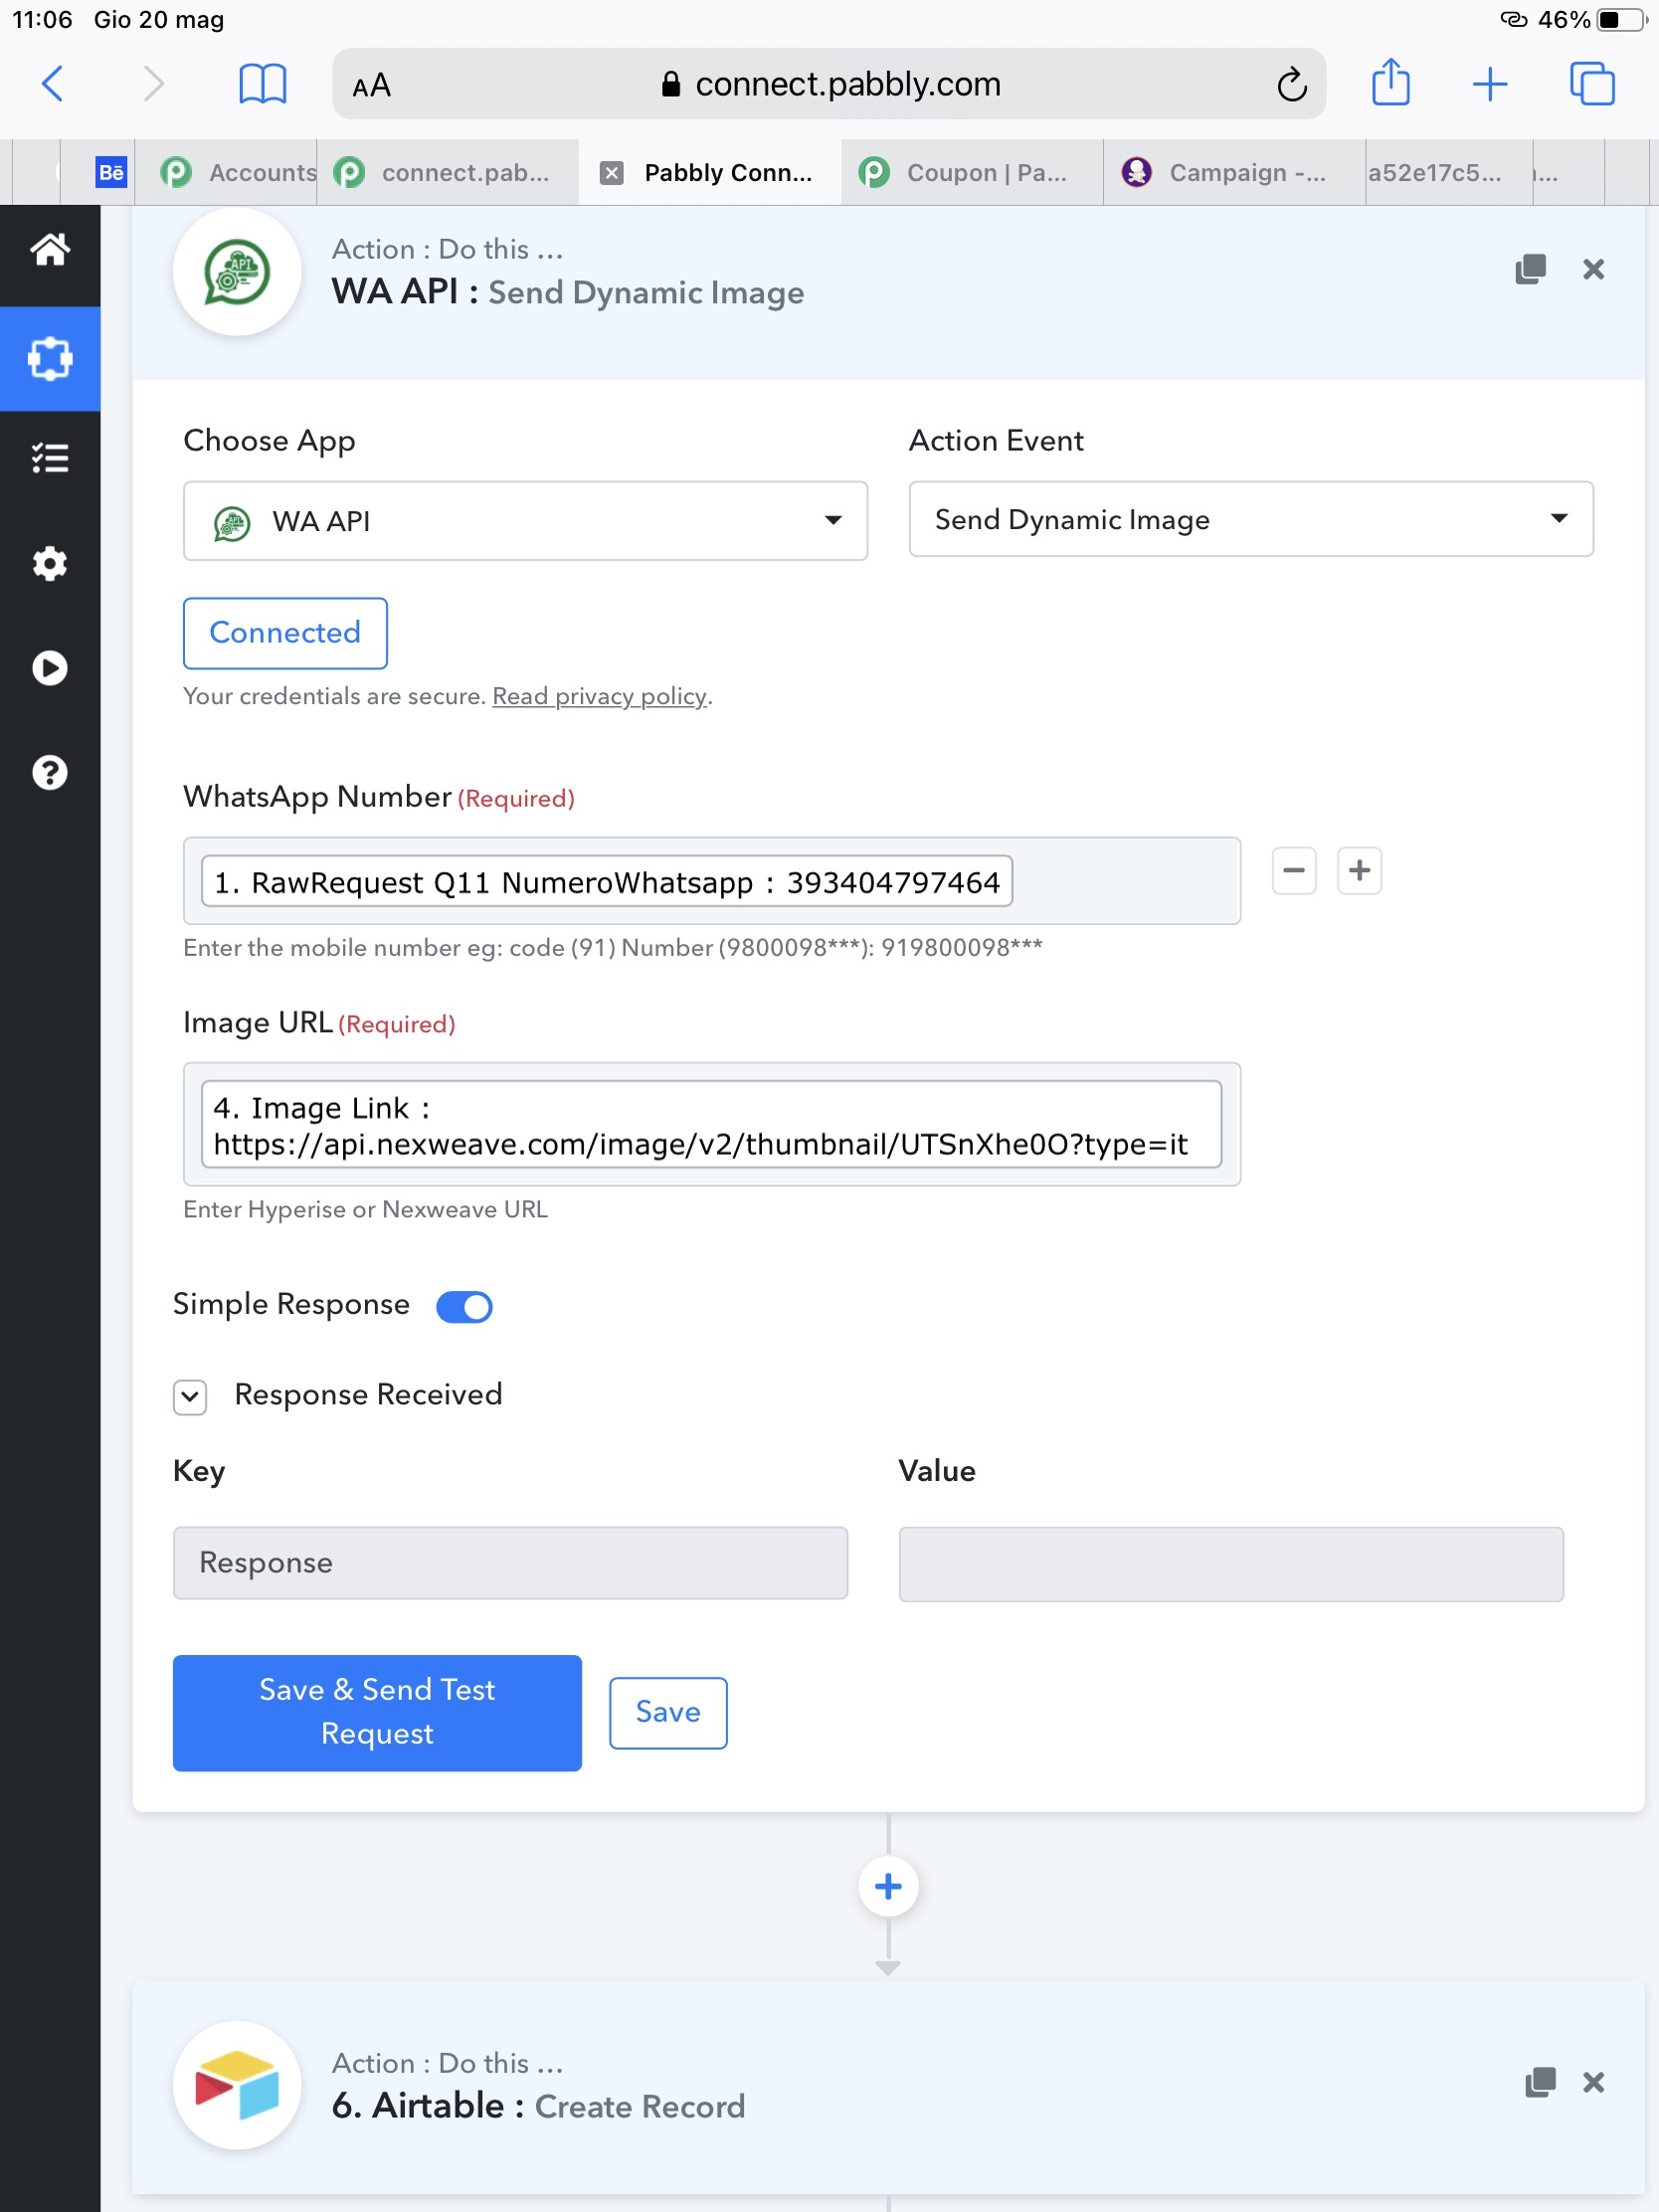Open the Choose App dropdown
The width and height of the screenshot is (1659, 2212).
525,521
